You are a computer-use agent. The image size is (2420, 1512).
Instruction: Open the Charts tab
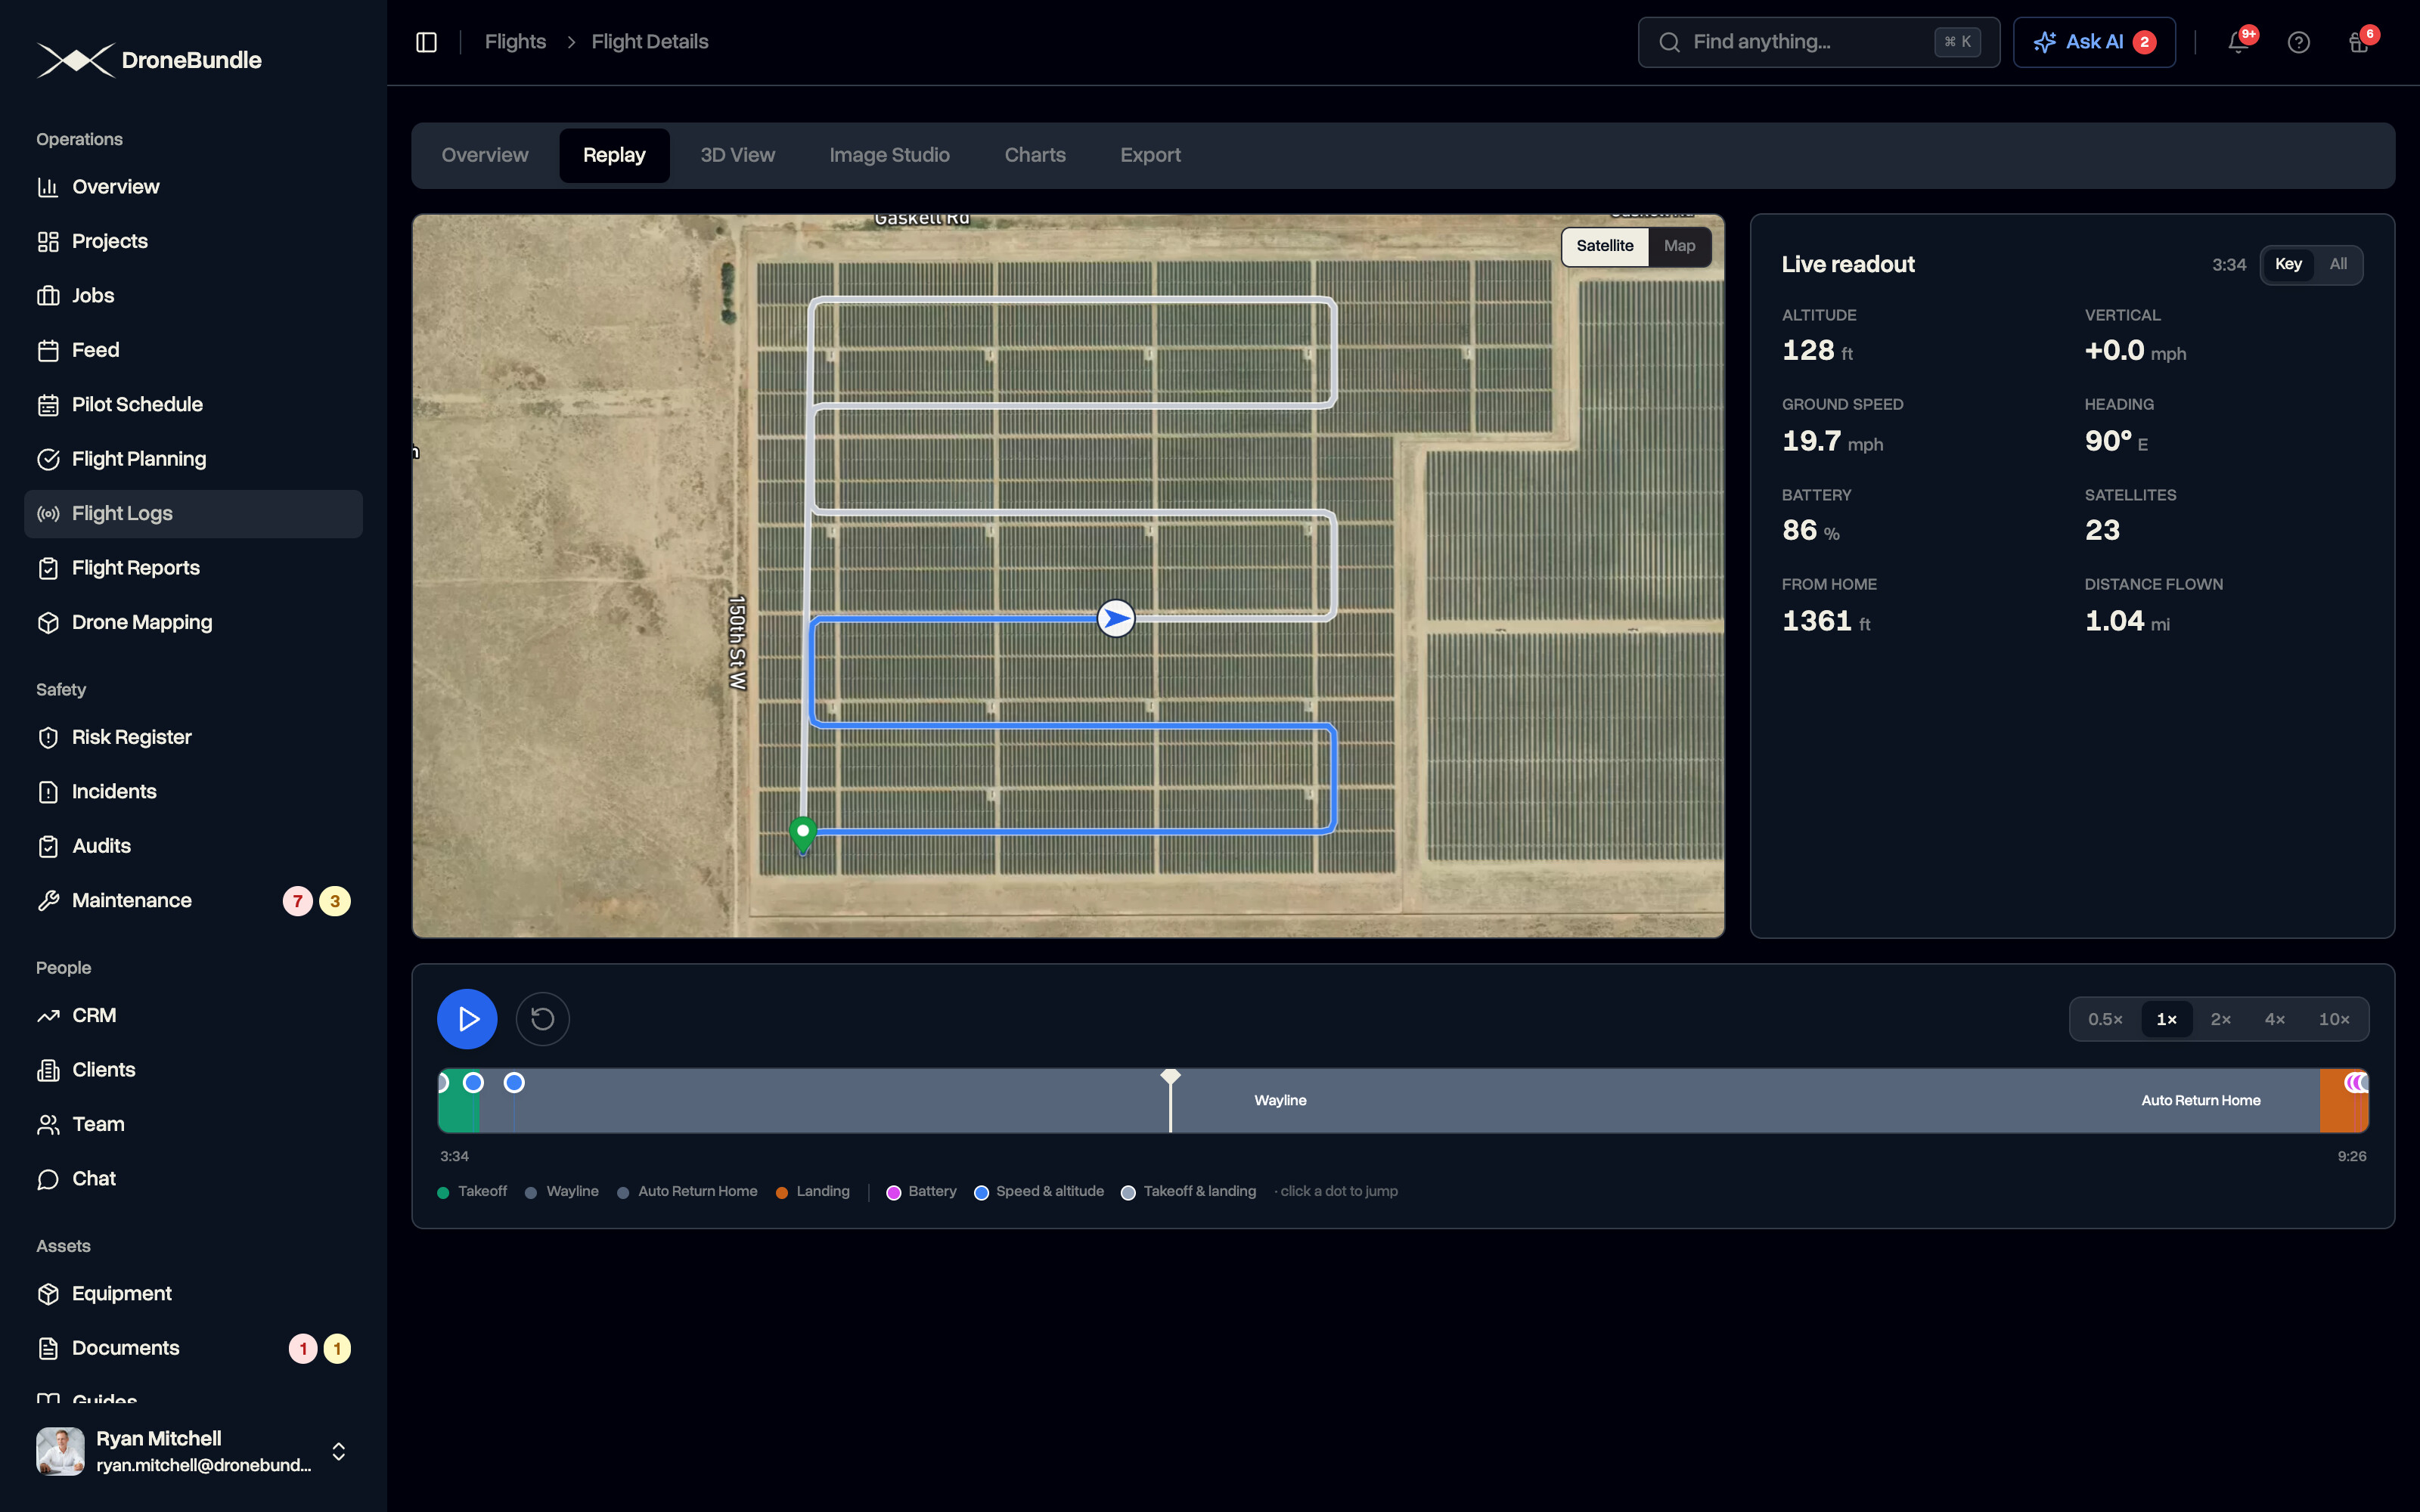pyautogui.click(x=1035, y=156)
